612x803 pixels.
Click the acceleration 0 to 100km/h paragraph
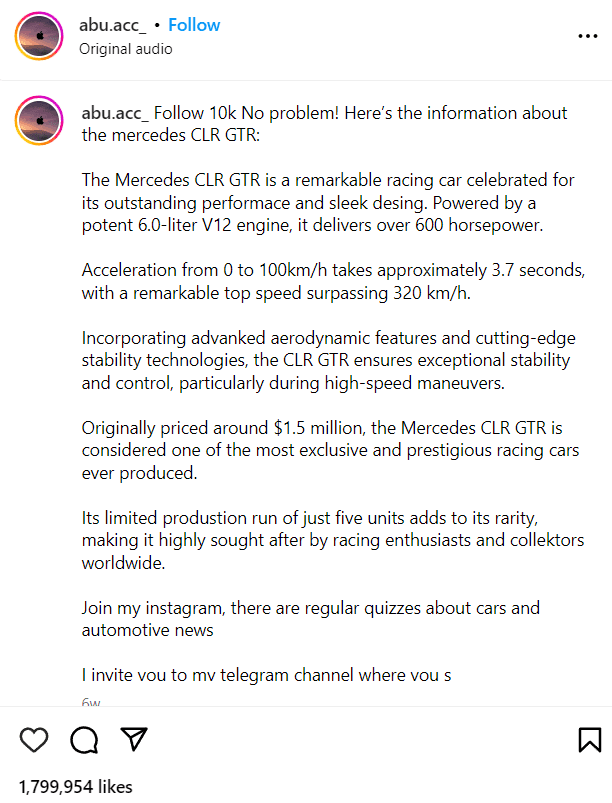332,282
